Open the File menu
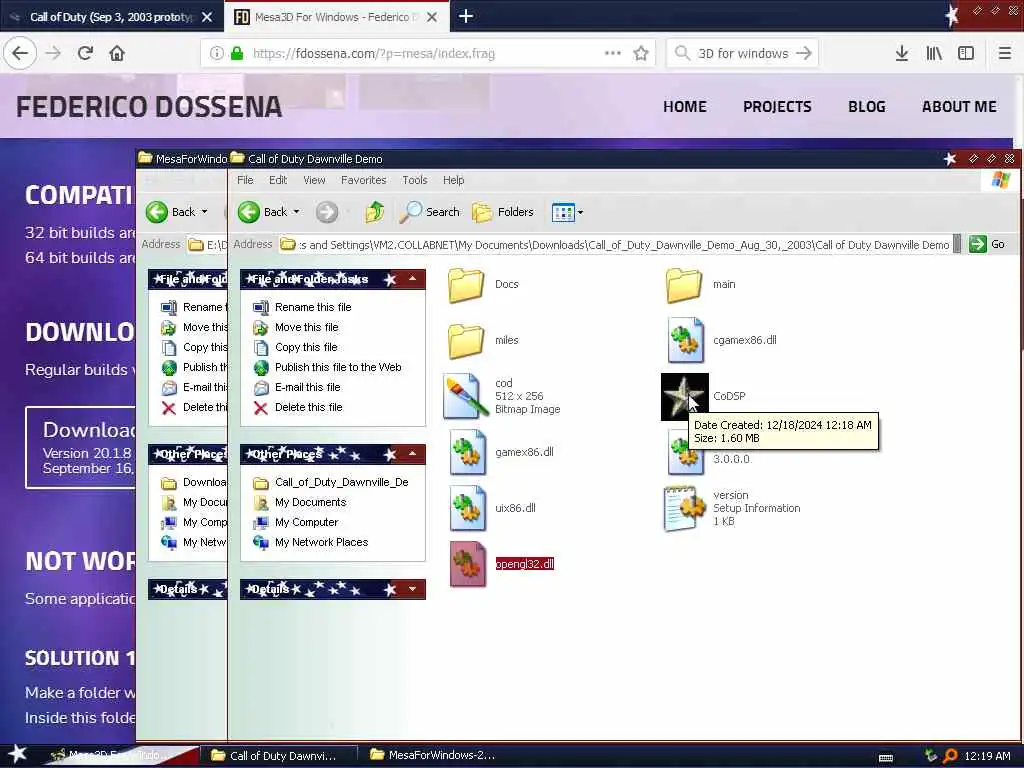Screen dimensions: 1024x768 point(246,180)
